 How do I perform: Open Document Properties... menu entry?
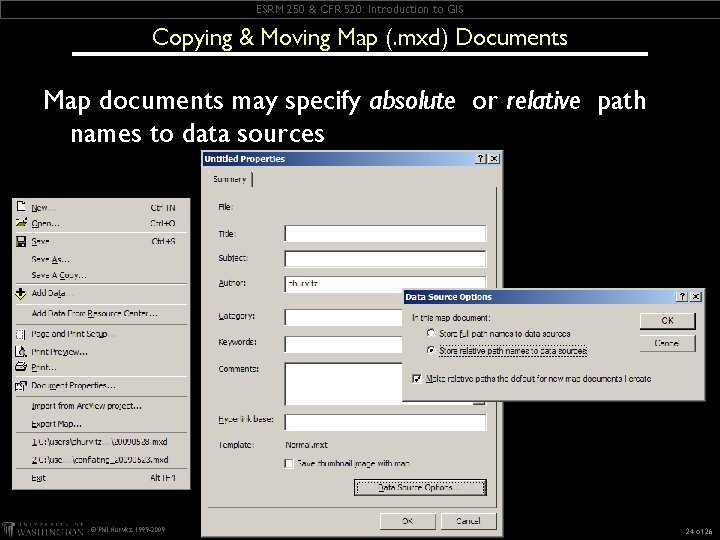coord(103,386)
